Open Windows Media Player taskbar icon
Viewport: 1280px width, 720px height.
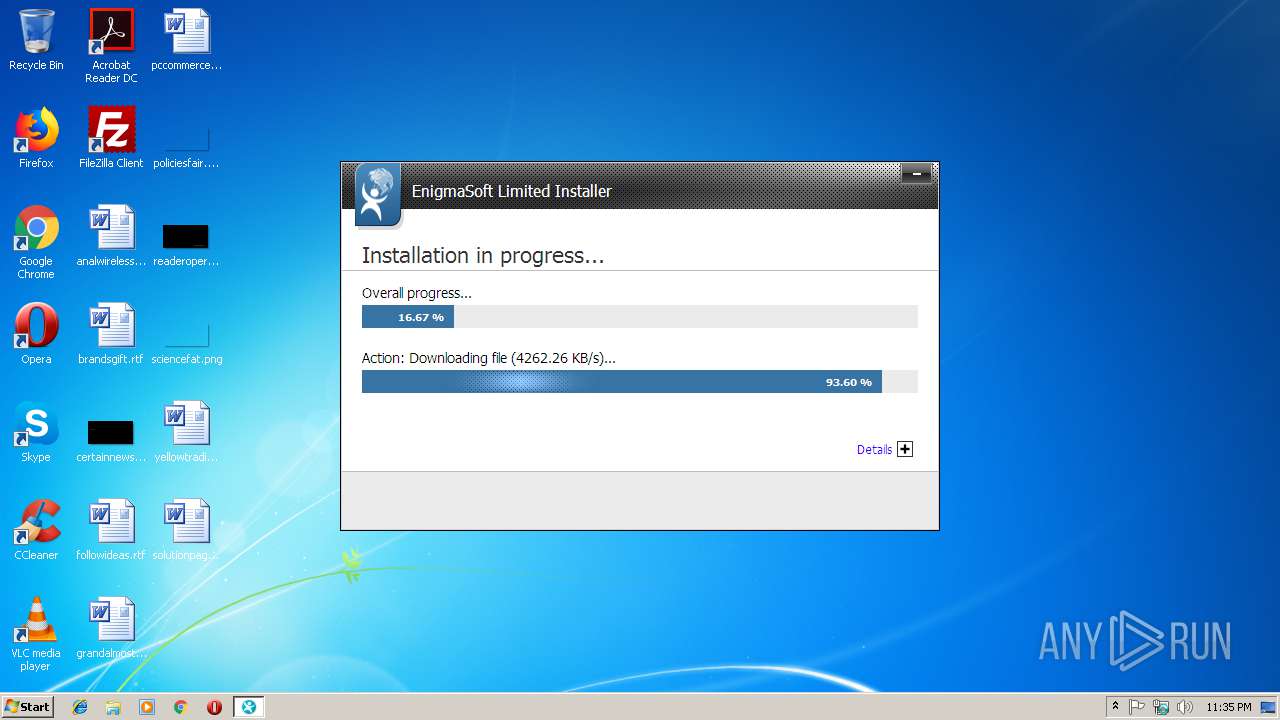(147, 707)
